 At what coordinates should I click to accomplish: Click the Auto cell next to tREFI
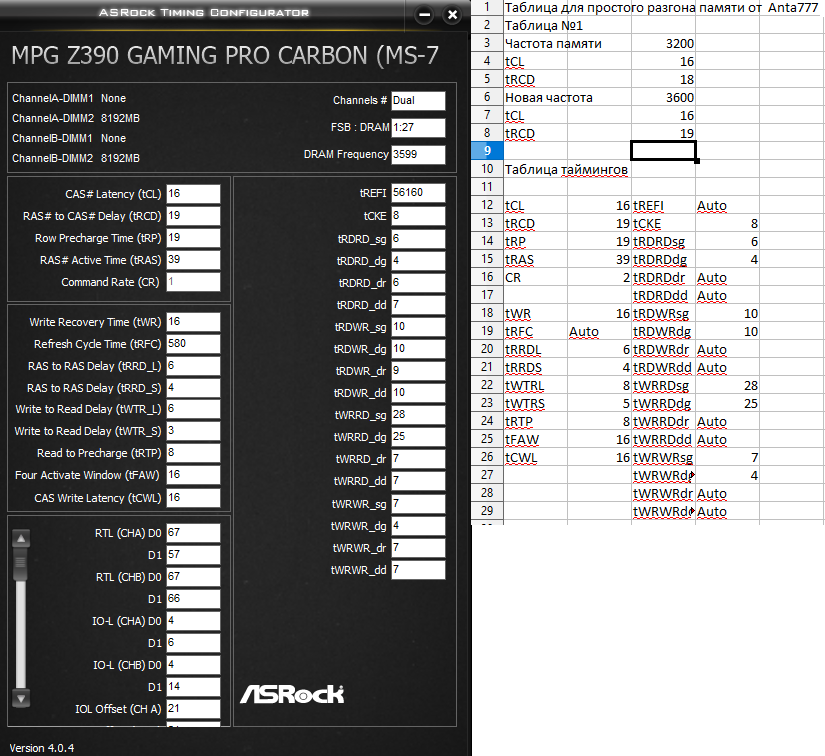727,206
